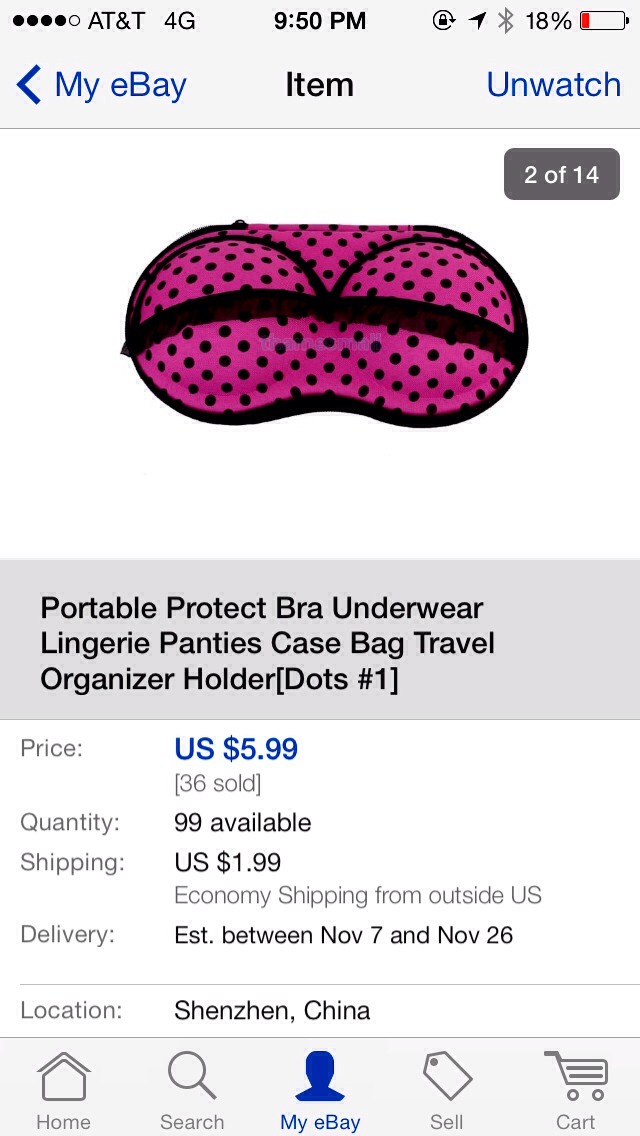Unwatch this item
640x1136 pixels.
(554, 85)
